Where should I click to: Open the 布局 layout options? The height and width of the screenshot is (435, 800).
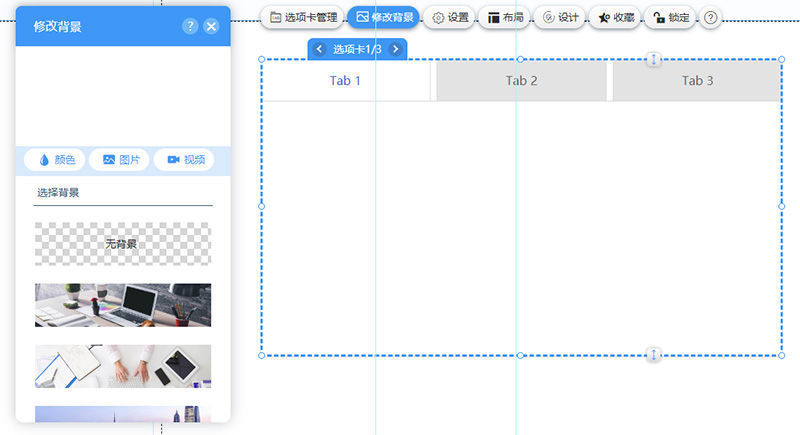pyautogui.click(x=505, y=17)
